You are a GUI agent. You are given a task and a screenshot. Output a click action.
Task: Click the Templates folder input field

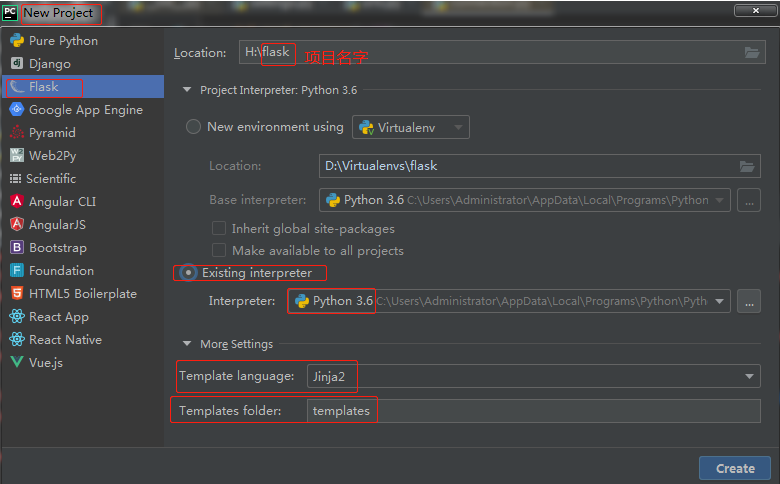pyautogui.click(x=534, y=411)
